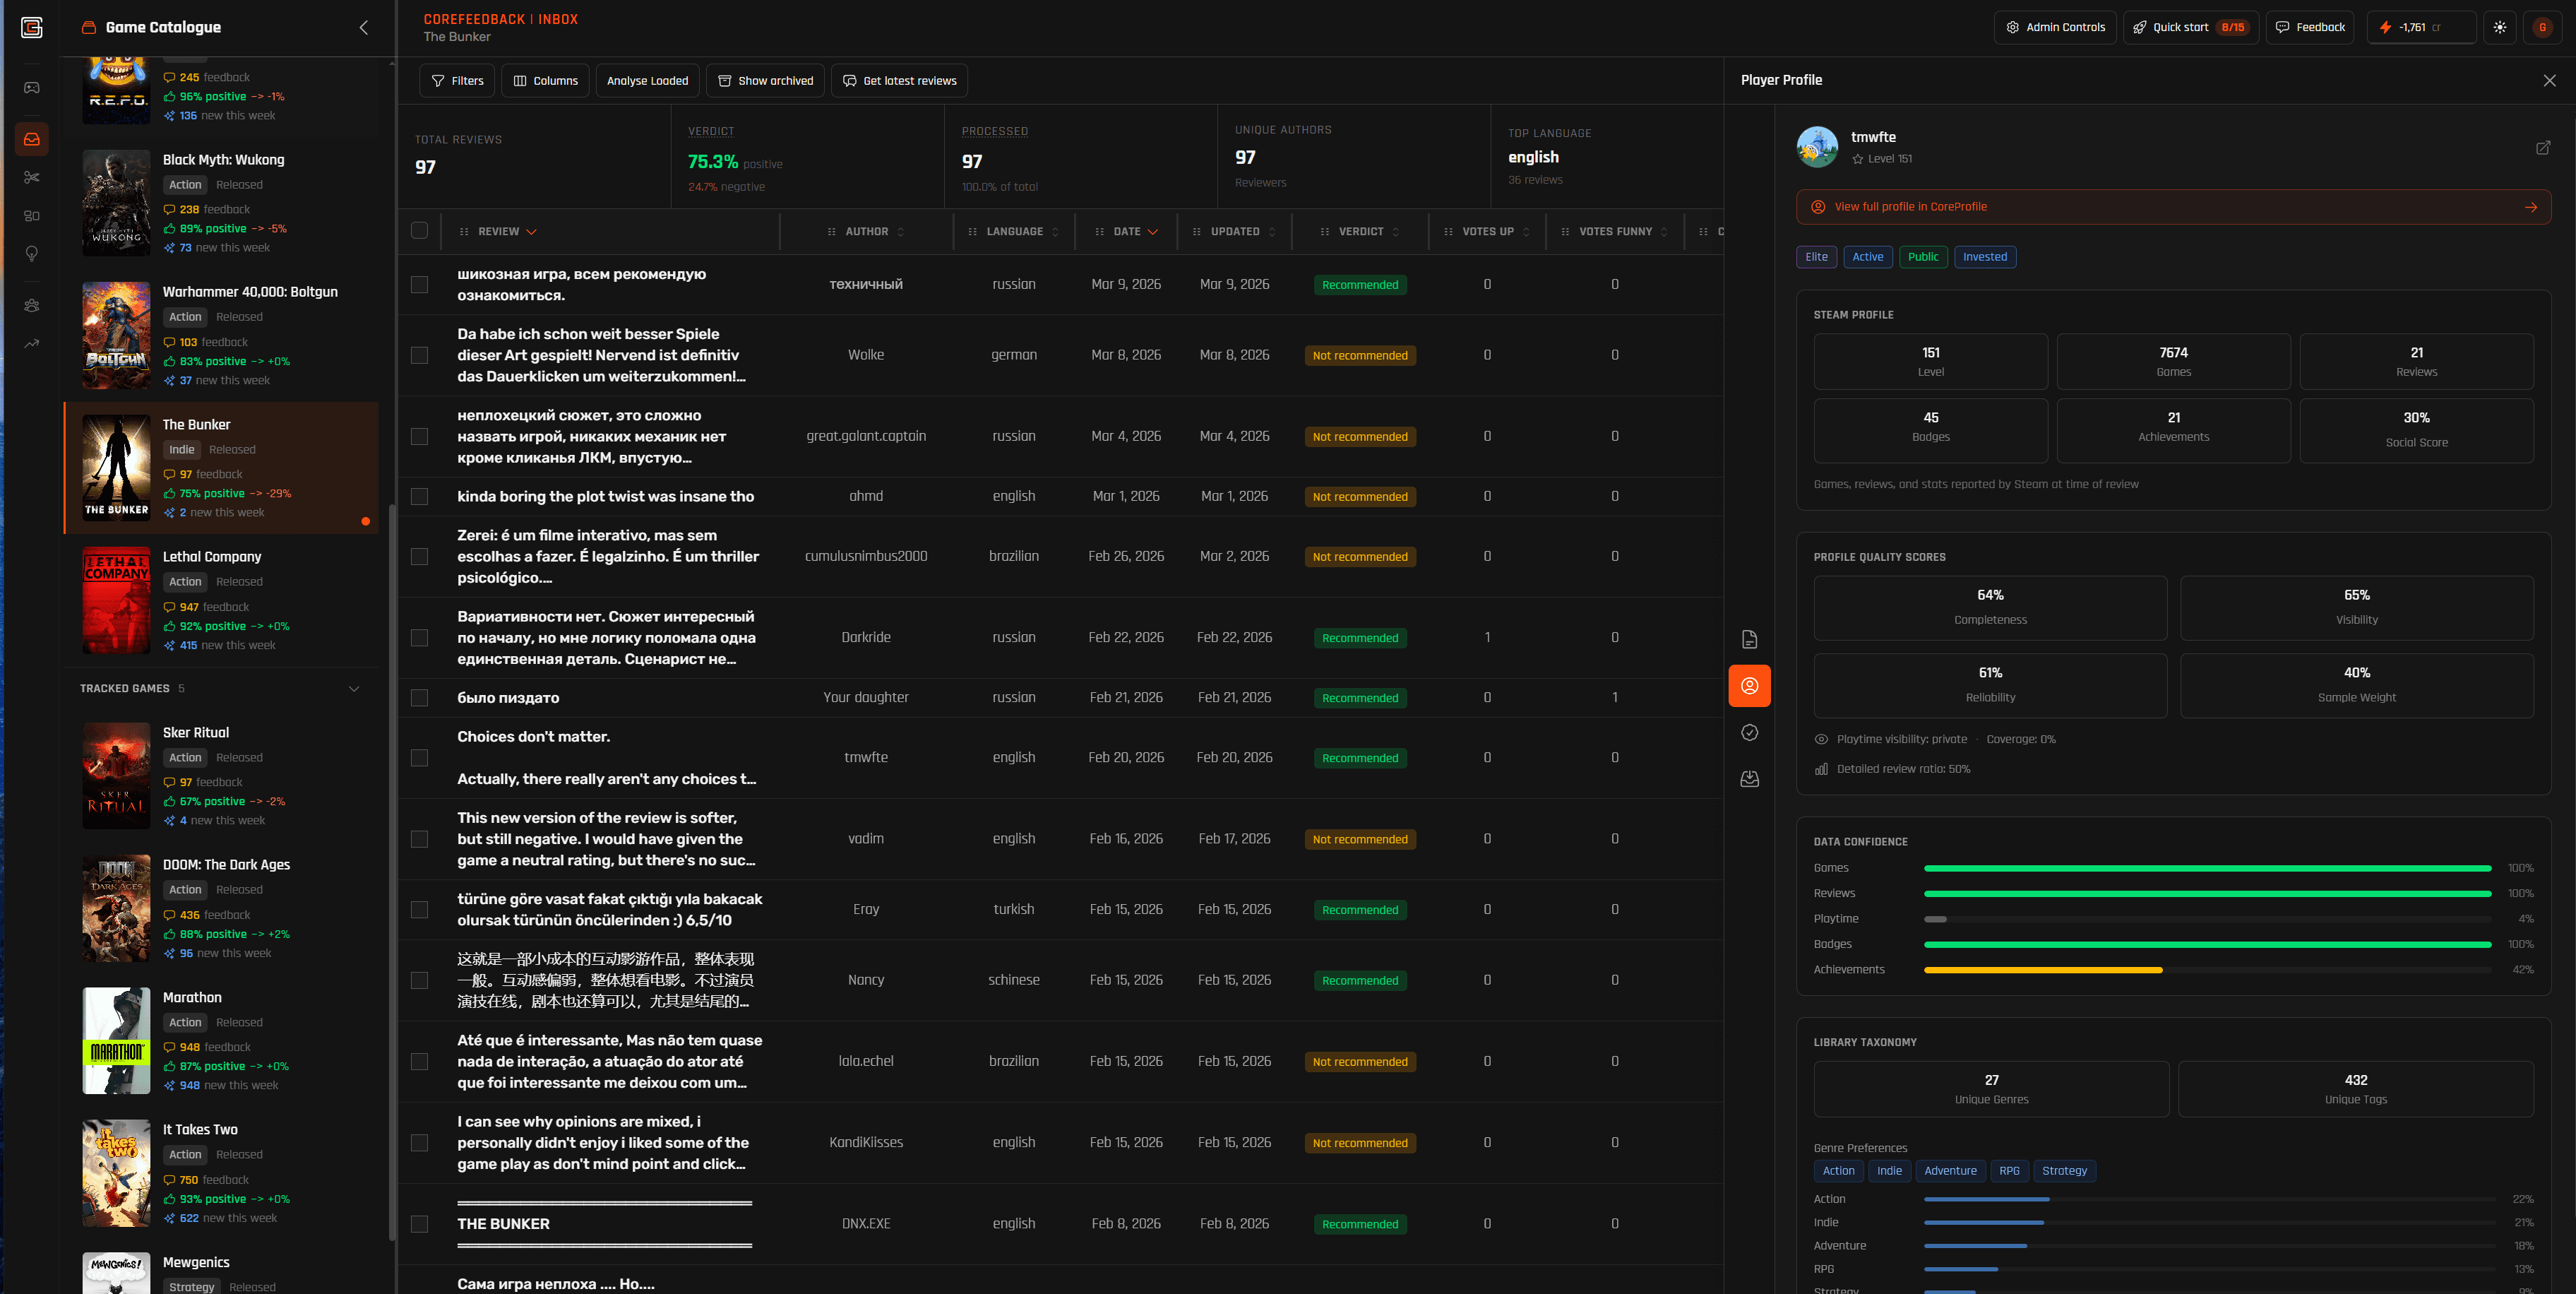Click the scissors icon in left sidebar
This screenshot has width=2576, height=1294.
(x=32, y=177)
